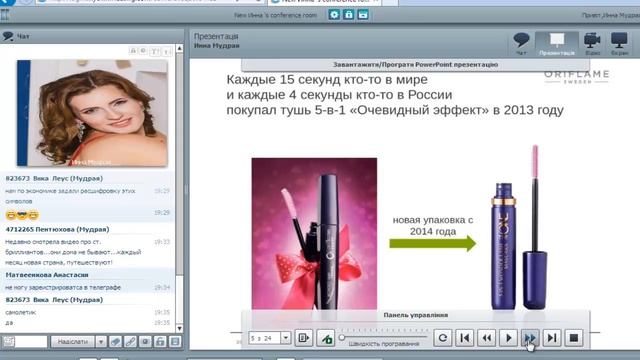Open dropdown arrow next to Надіслати

pos(101,342)
